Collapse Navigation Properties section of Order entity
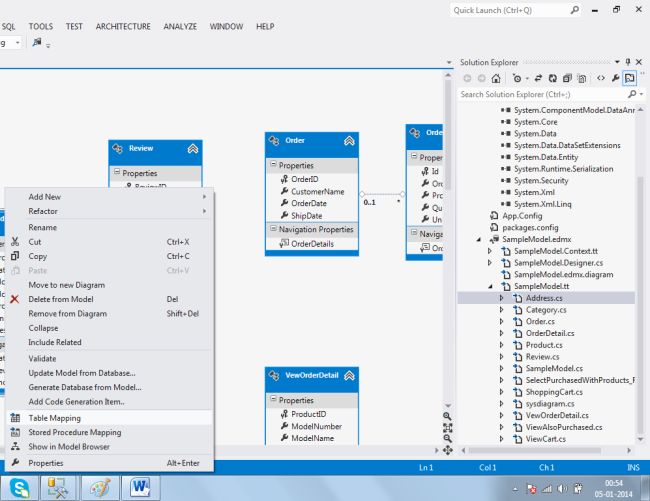This screenshot has width=650, height=501. [273, 229]
